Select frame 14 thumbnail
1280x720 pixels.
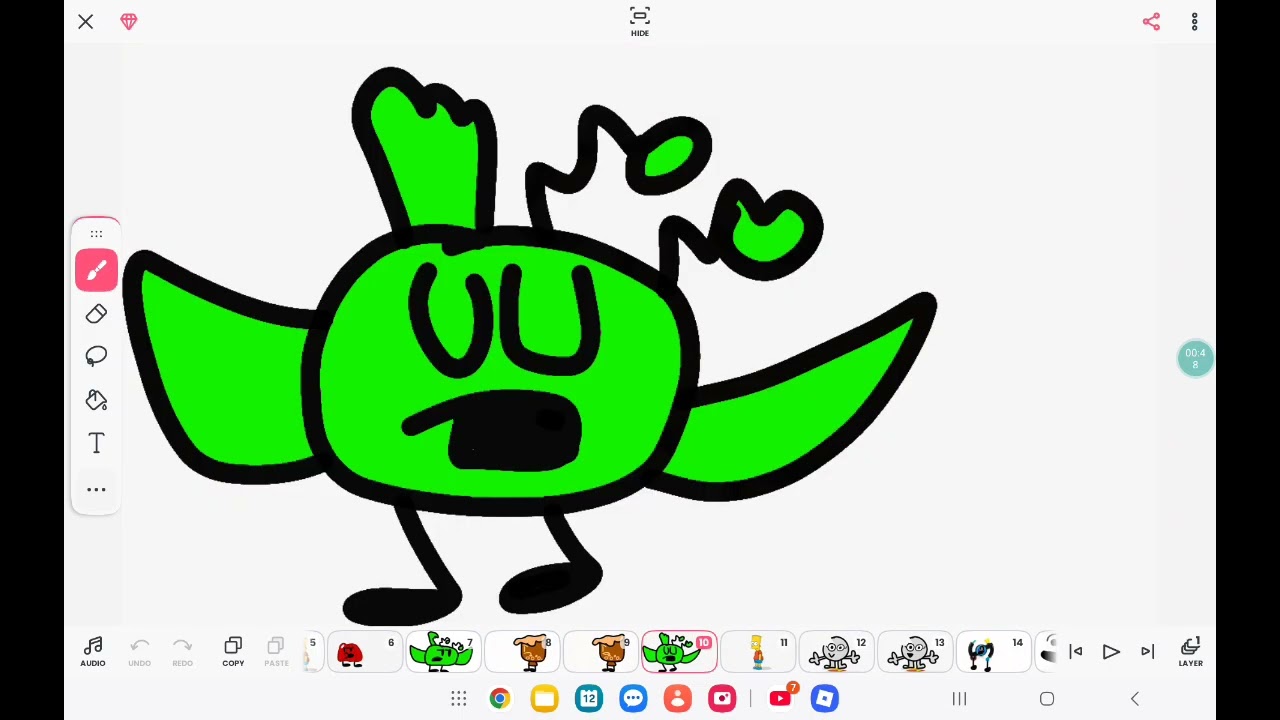click(994, 652)
